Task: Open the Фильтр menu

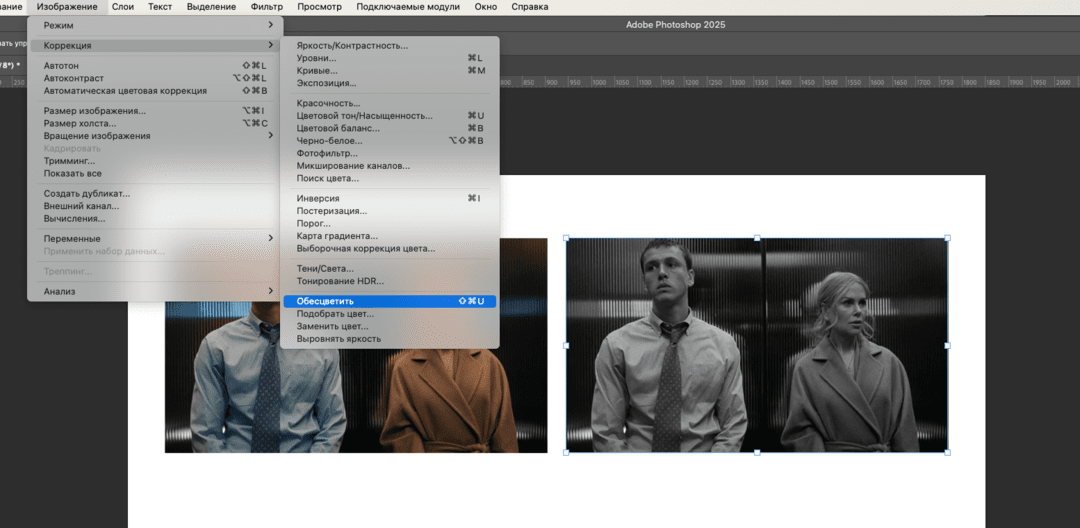Action: click(267, 7)
